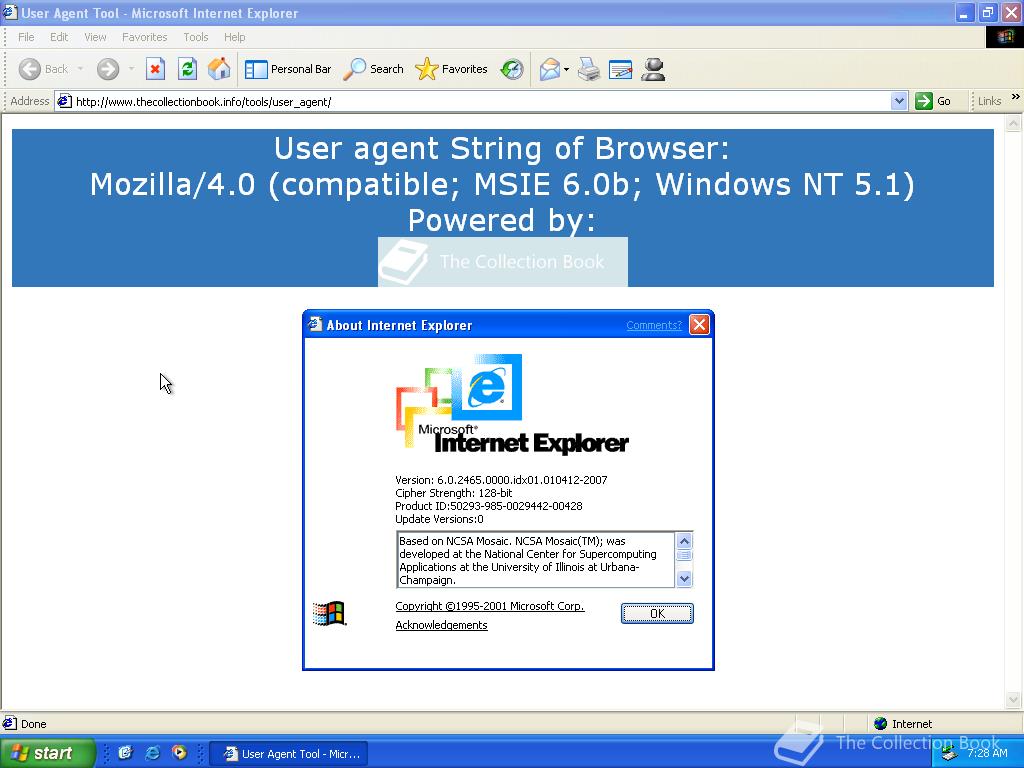
Task: Click the Comments? link in About dialog
Action: pos(654,325)
